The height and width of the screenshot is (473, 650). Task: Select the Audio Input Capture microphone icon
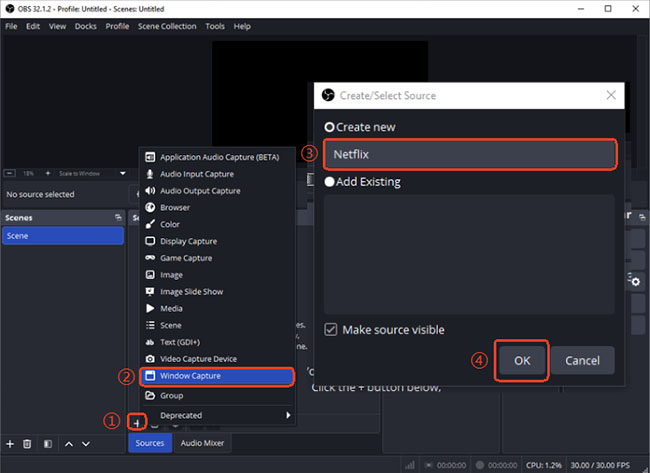click(x=150, y=174)
